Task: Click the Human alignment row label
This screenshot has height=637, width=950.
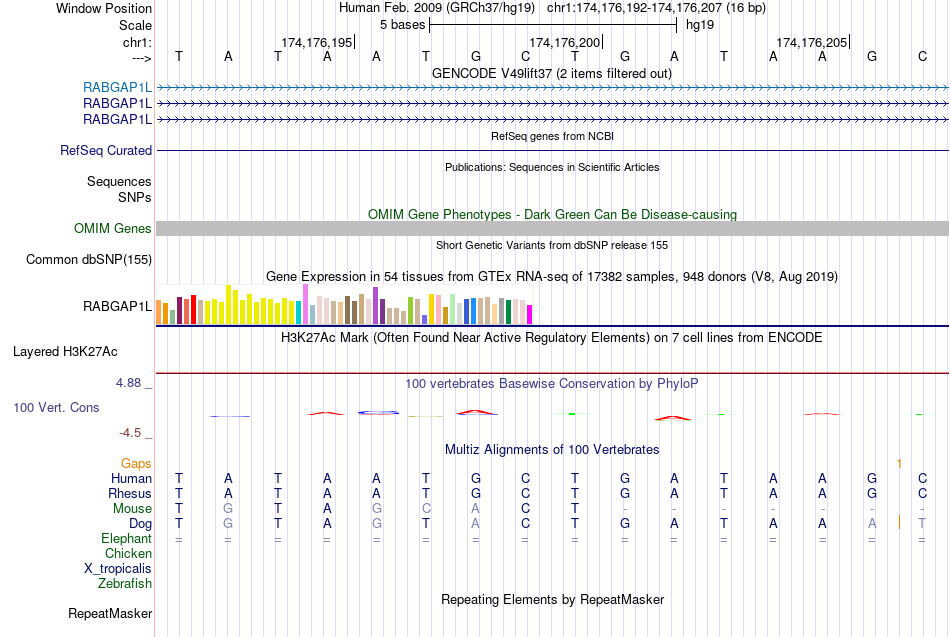Action: (x=131, y=479)
